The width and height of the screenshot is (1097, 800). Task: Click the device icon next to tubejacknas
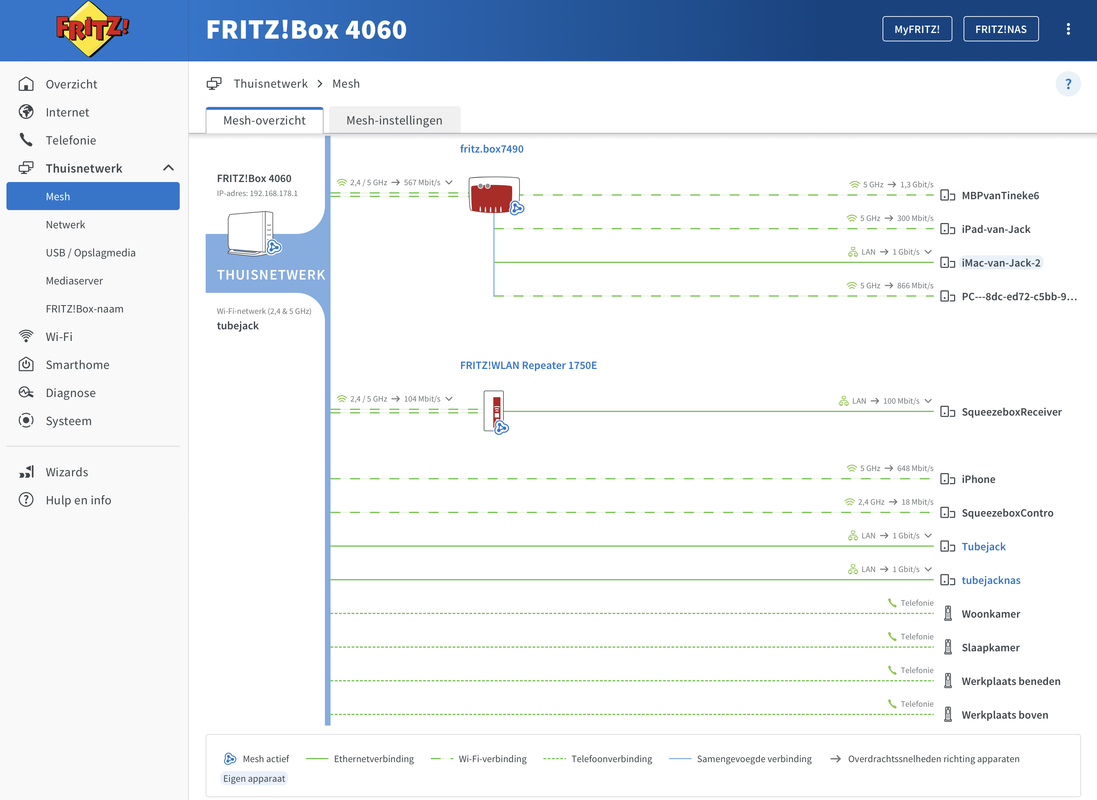pos(947,580)
